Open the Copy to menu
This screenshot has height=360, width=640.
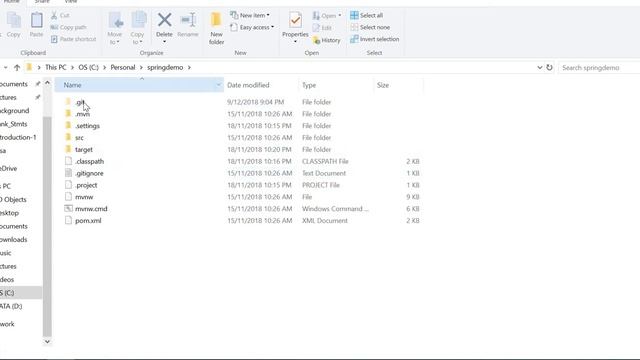138,29
